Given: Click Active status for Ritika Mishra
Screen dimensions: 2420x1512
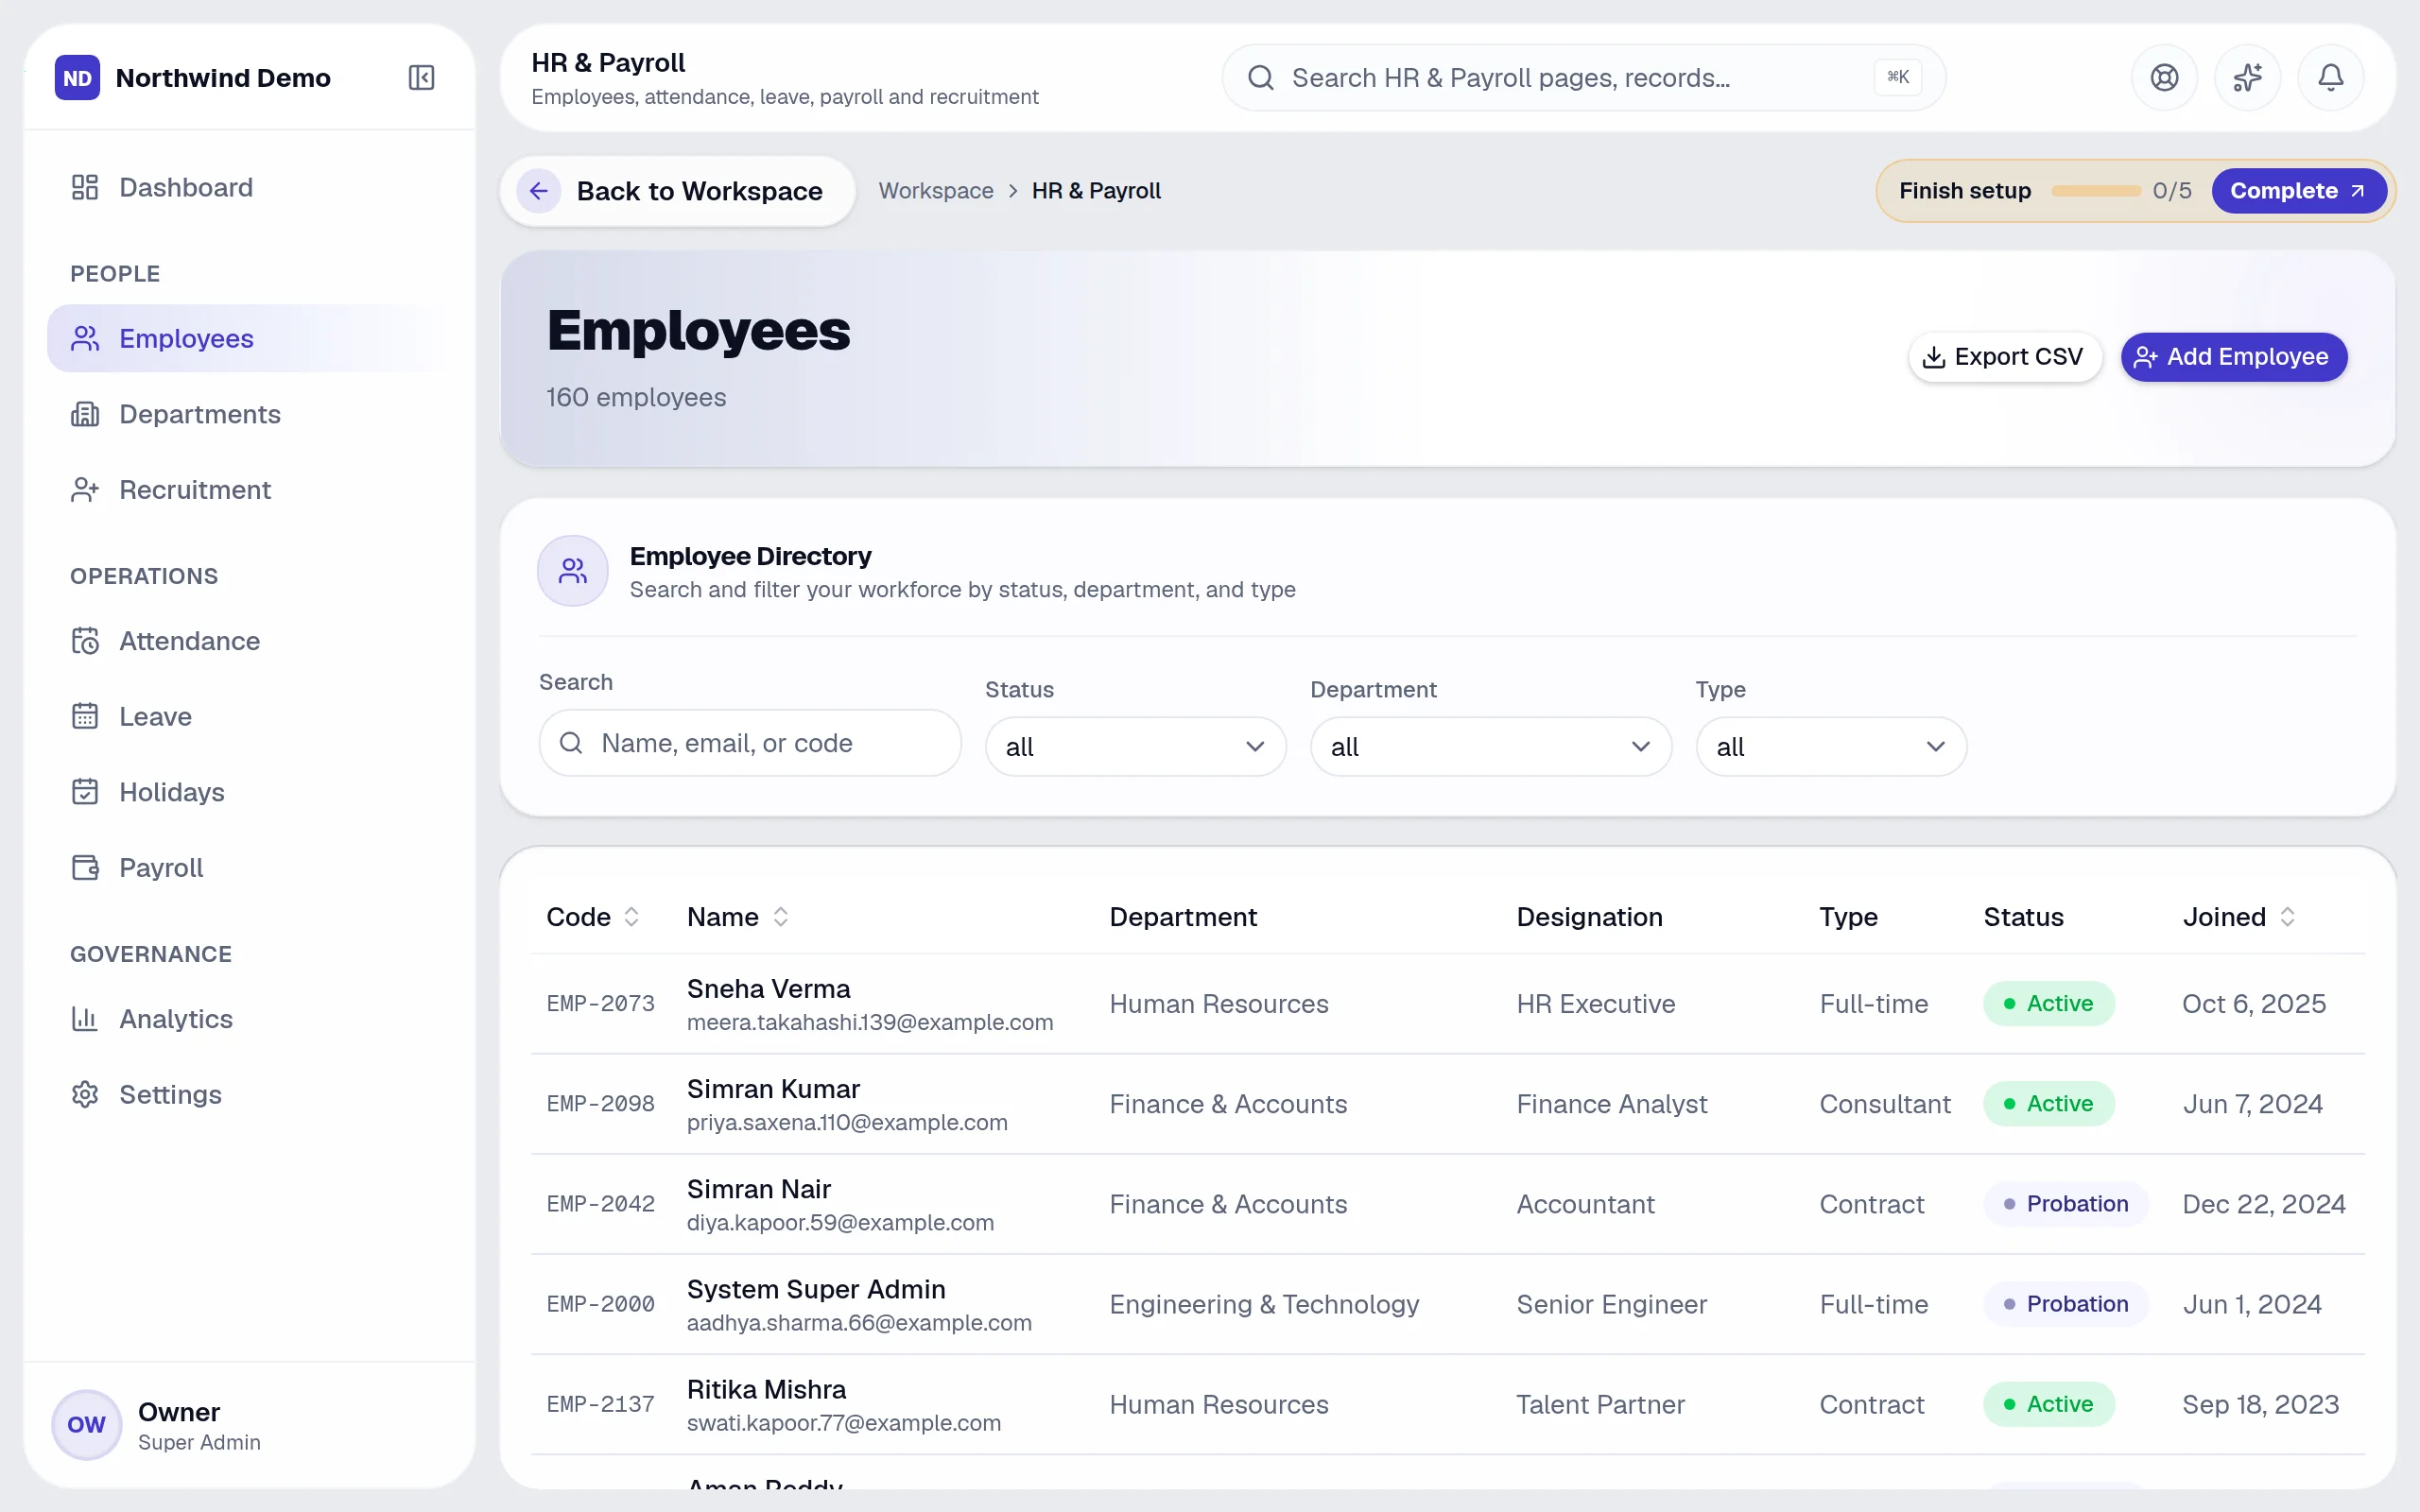Looking at the screenshot, I should point(2048,1404).
